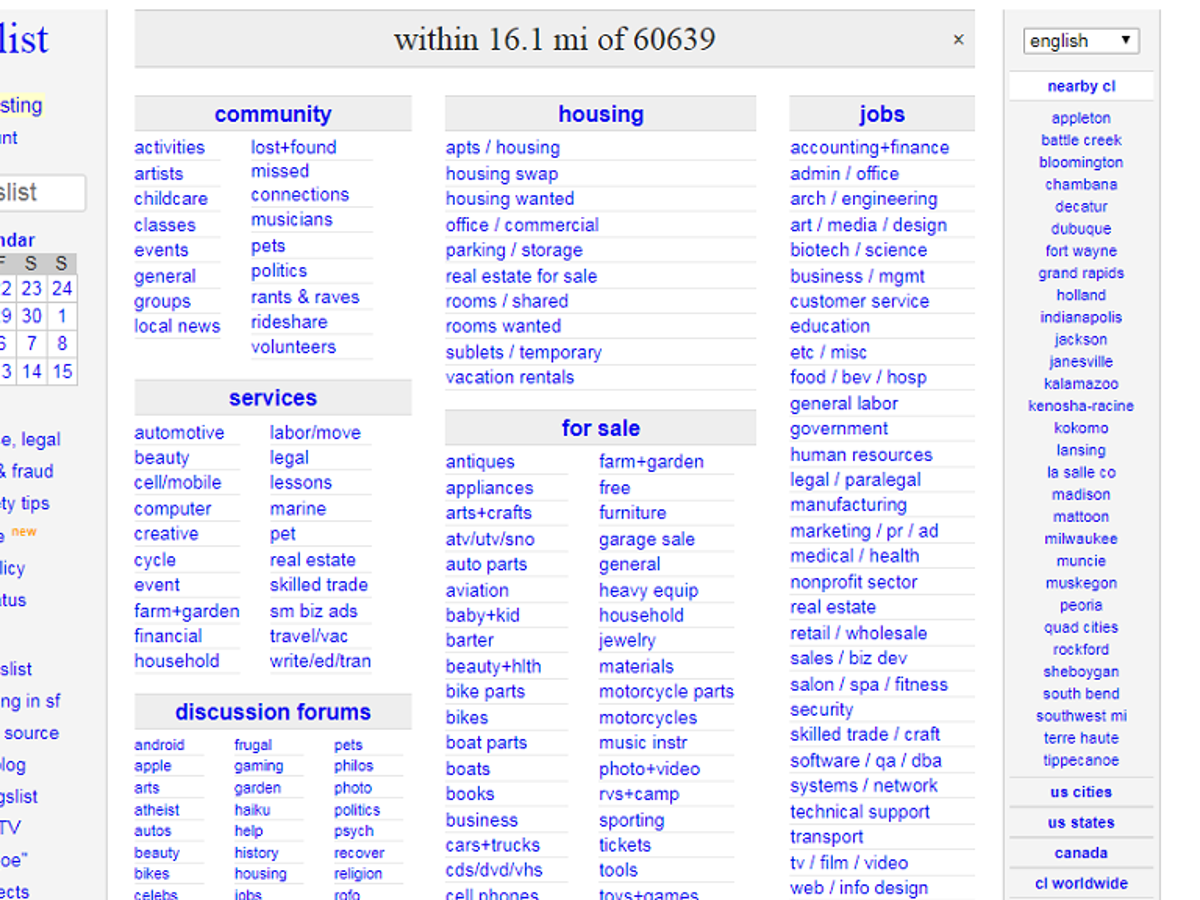Browse 'cars+trucks' for sale listings
1200x900 pixels.
pos(492,845)
